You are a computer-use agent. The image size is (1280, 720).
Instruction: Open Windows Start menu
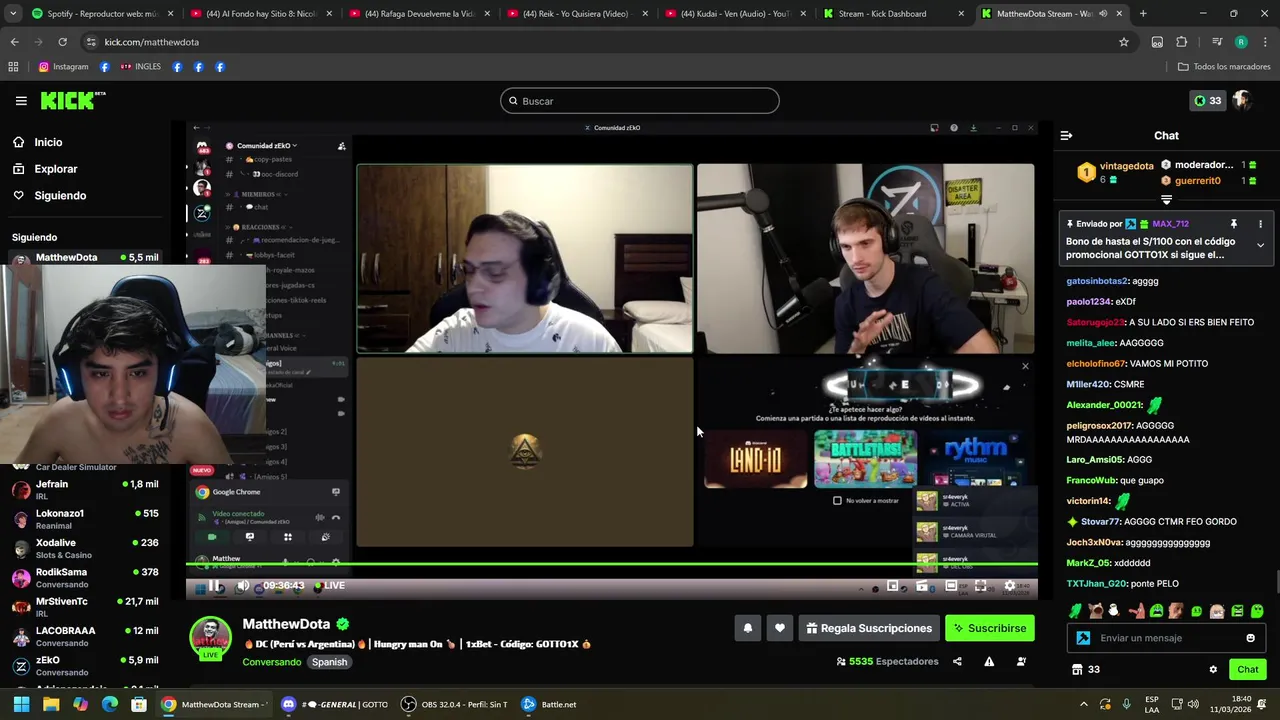tap(21, 704)
